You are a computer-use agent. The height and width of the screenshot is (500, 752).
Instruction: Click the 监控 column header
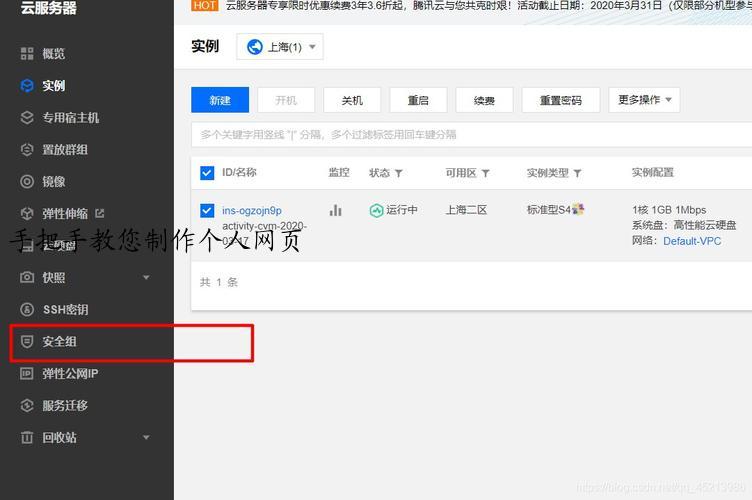[x=339, y=173]
